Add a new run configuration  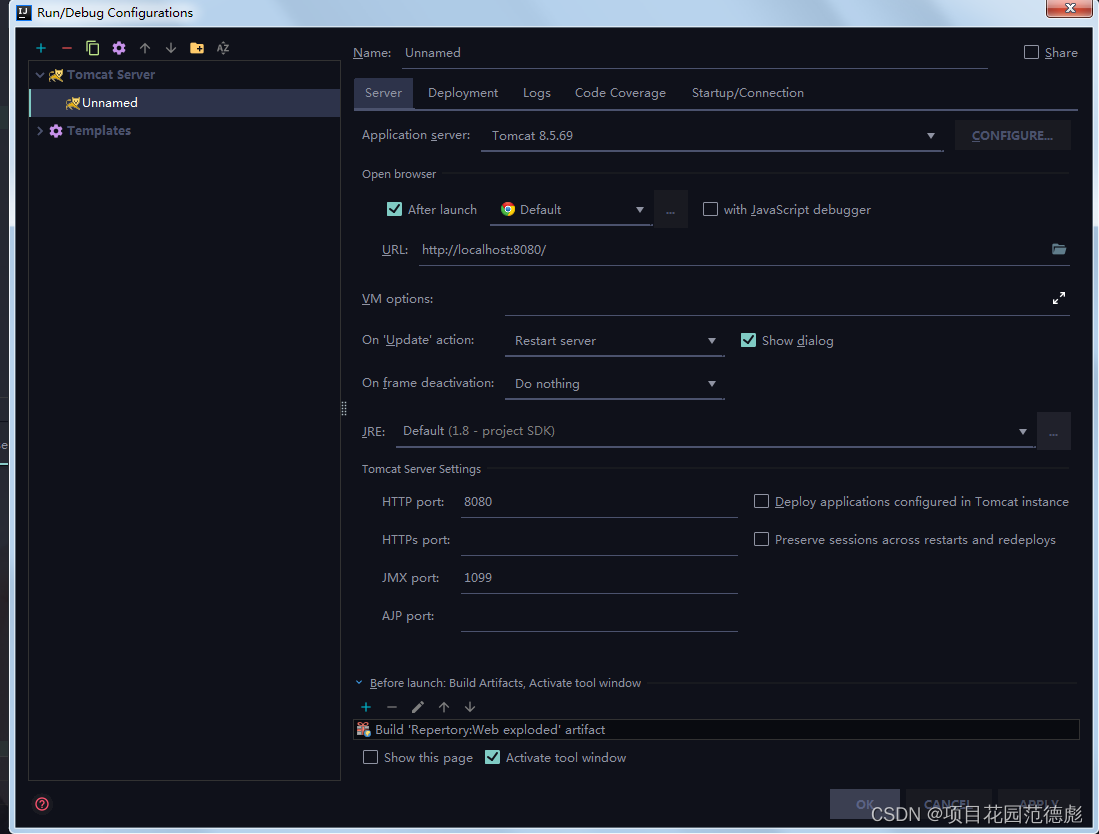click(41, 48)
